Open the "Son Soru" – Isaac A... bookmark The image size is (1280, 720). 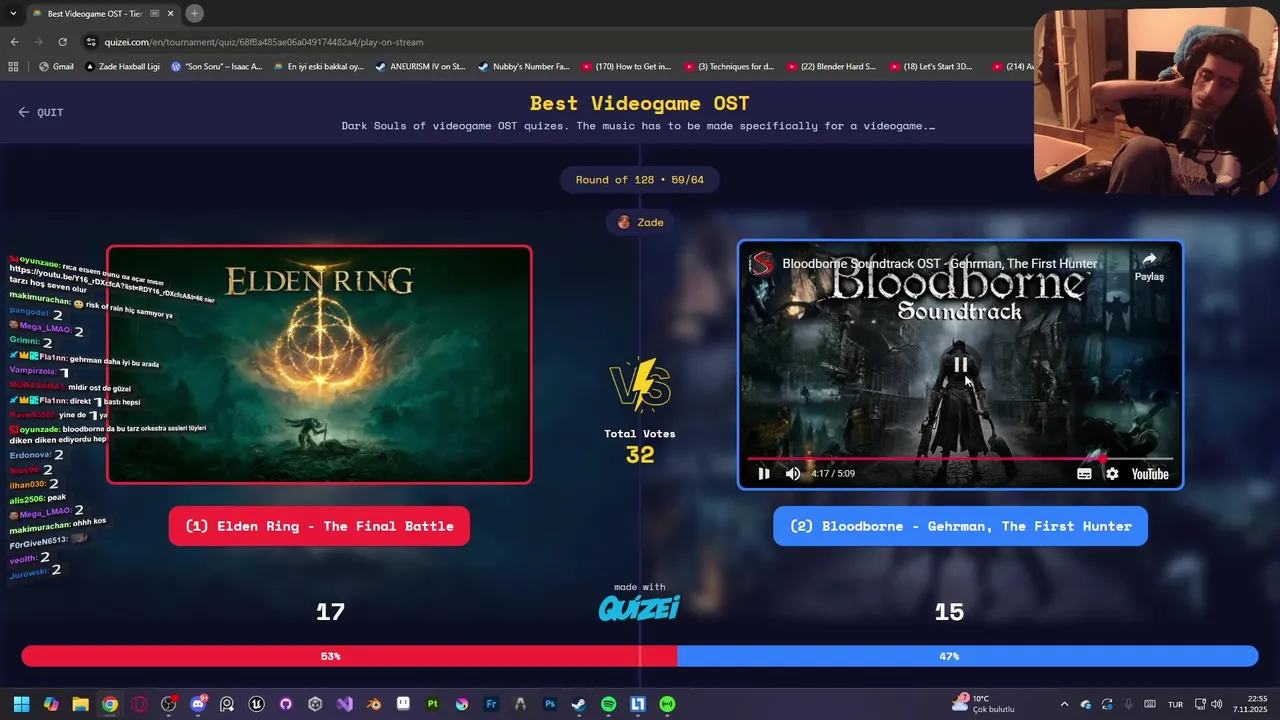click(x=216, y=67)
